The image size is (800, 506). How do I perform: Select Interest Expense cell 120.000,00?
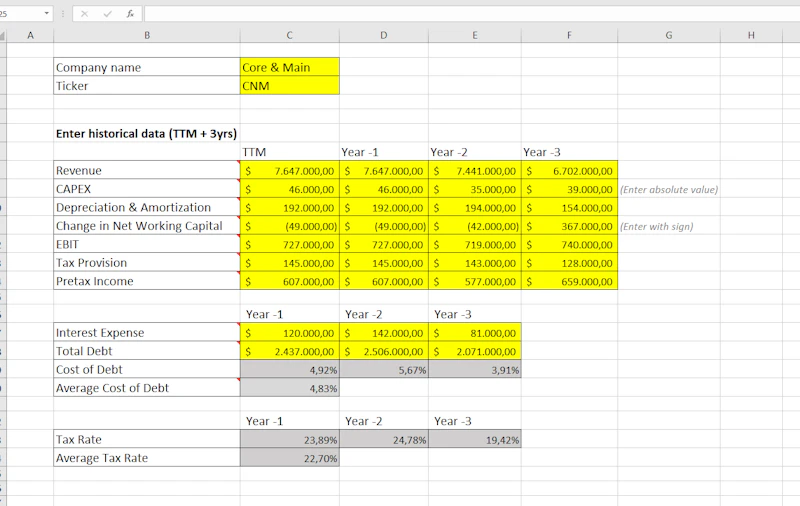pyautogui.click(x=289, y=332)
